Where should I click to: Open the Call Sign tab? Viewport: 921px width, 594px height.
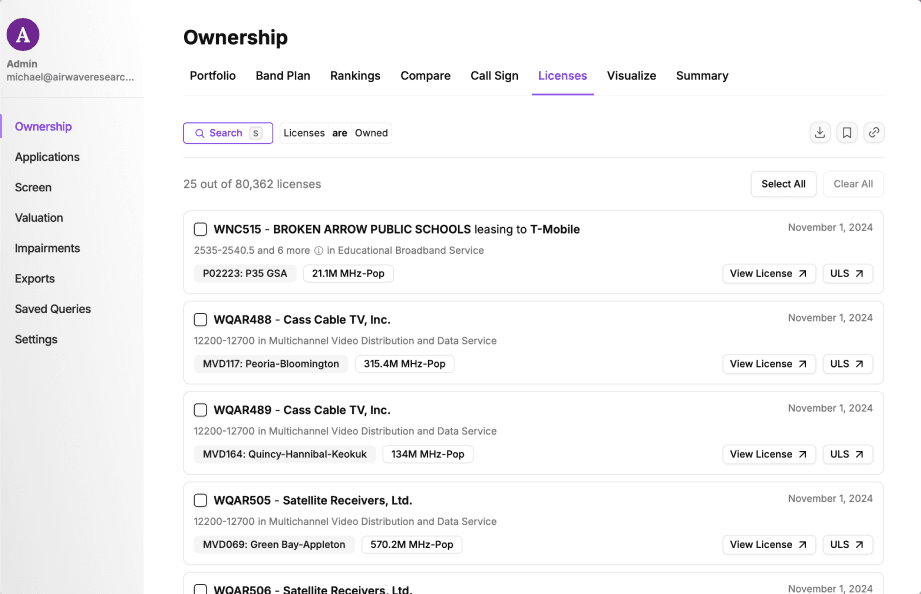[495, 76]
